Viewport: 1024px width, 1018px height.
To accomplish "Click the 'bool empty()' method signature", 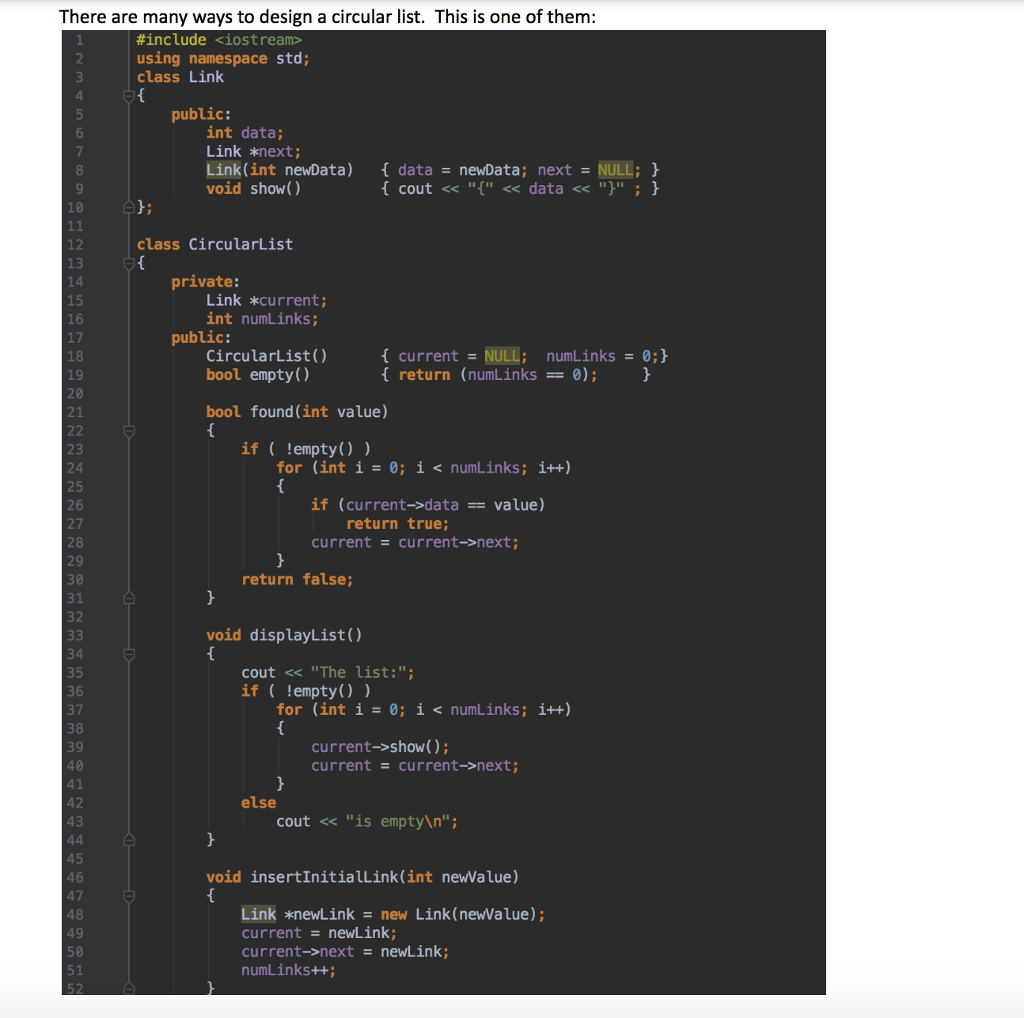I will click(x=258, y=375).
